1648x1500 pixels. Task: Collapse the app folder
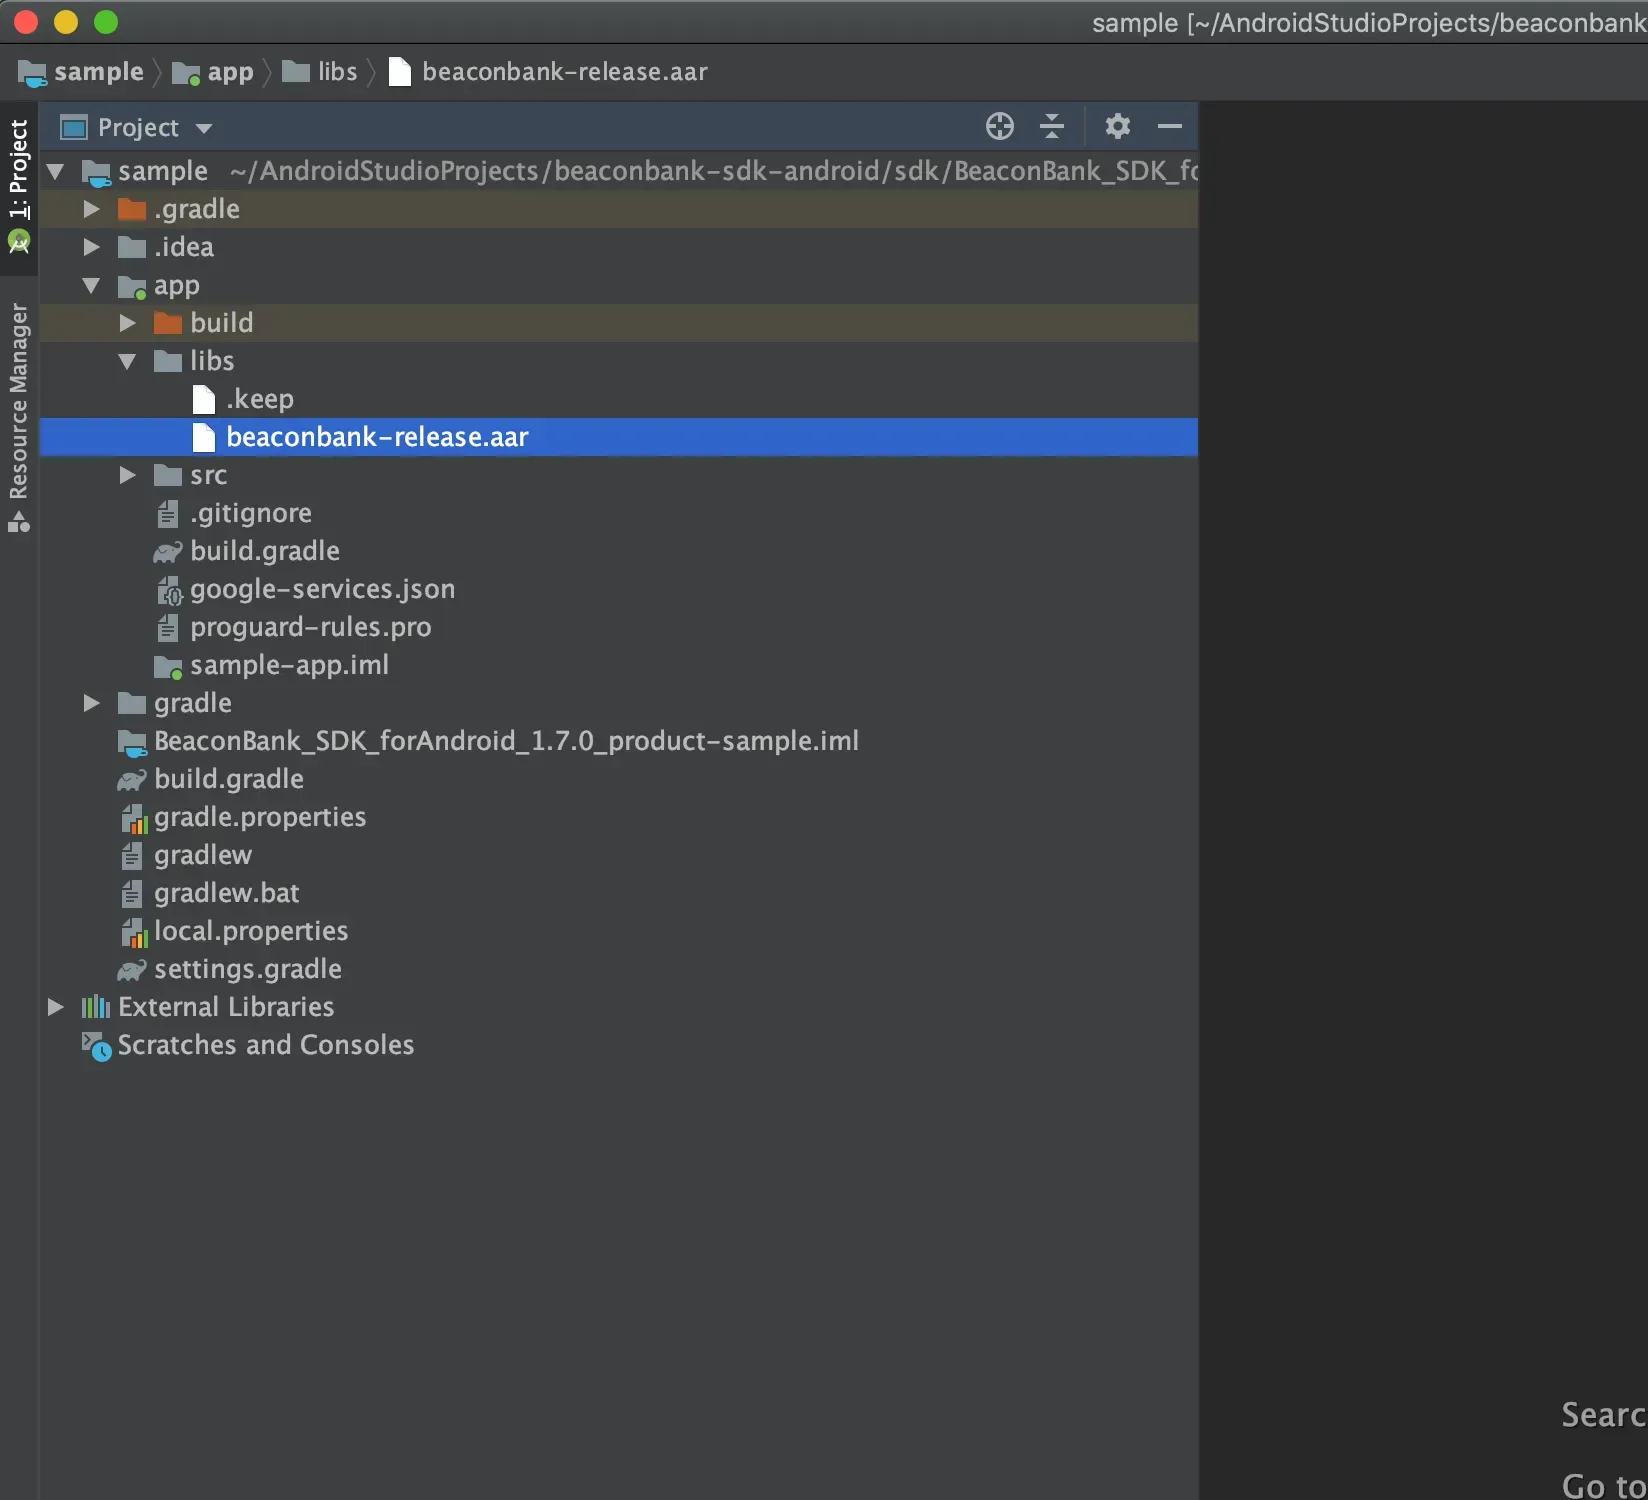(x=91, y=286)
